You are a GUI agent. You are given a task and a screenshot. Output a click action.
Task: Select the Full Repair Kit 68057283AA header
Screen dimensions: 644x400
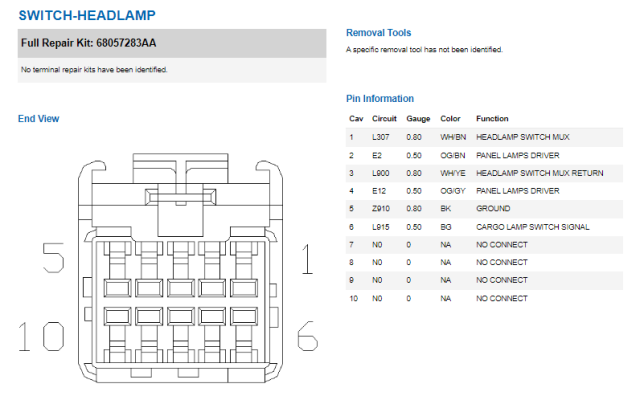coord(172,43)
